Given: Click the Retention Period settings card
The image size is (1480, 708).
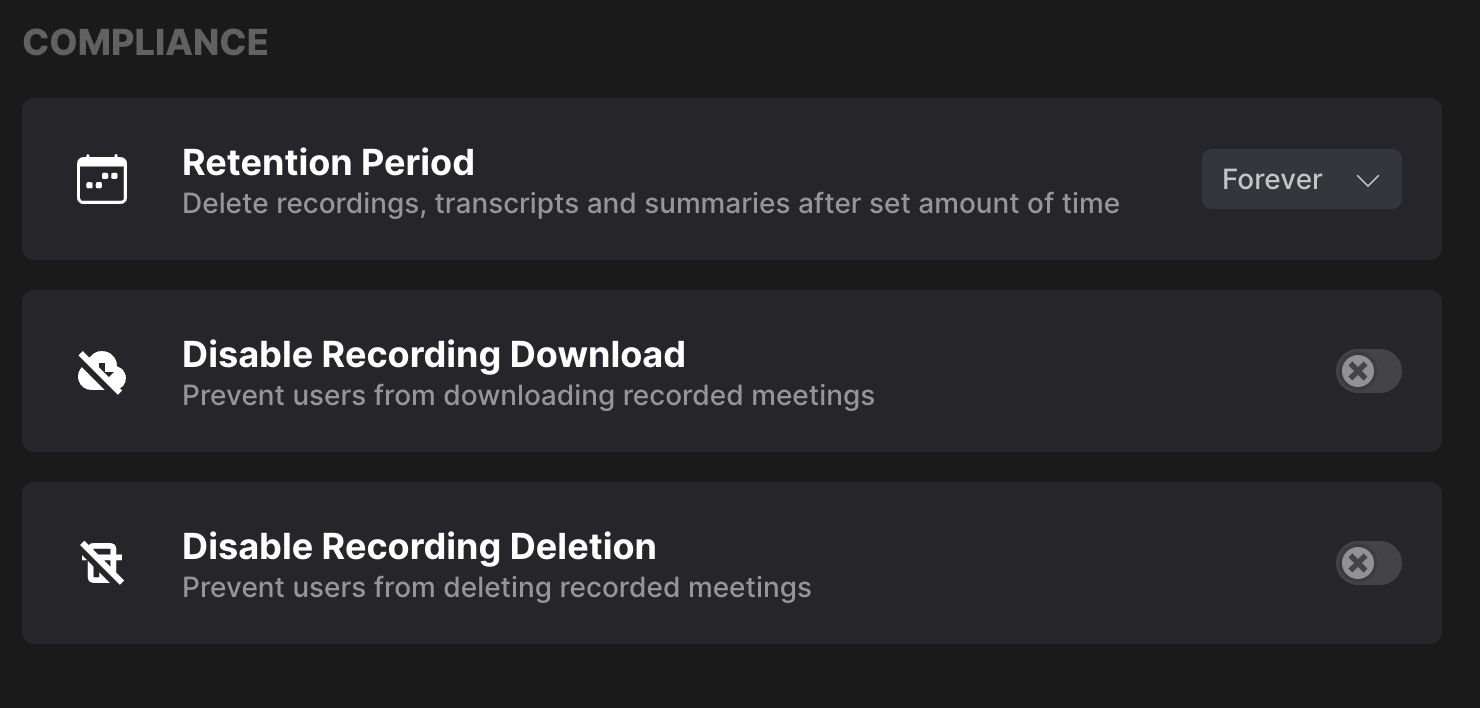Looking at the screenshot, I should (x=732, y=179).
